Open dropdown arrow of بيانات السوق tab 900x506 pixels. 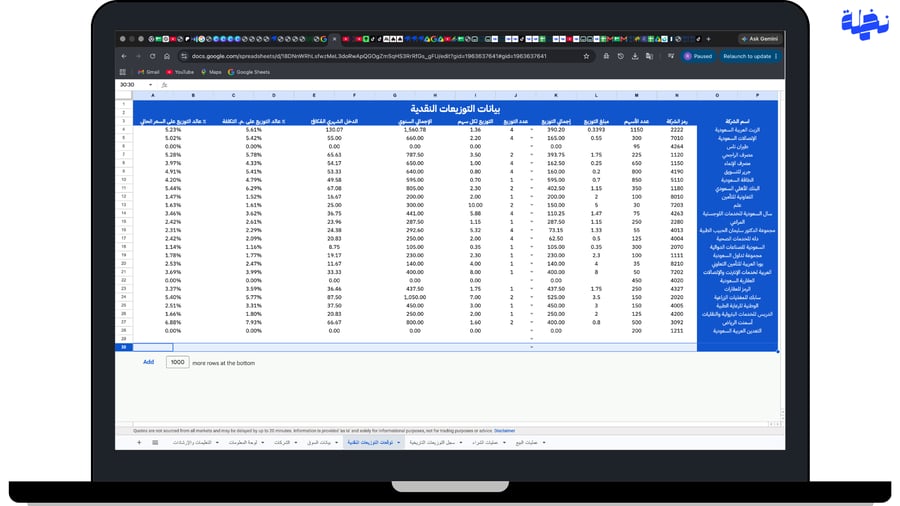[336, 442]
